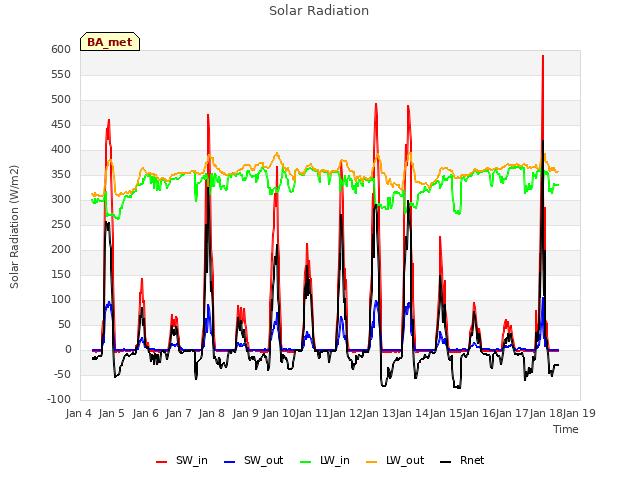Click the Jan 11 x-axis label

(x=312, y=413)
